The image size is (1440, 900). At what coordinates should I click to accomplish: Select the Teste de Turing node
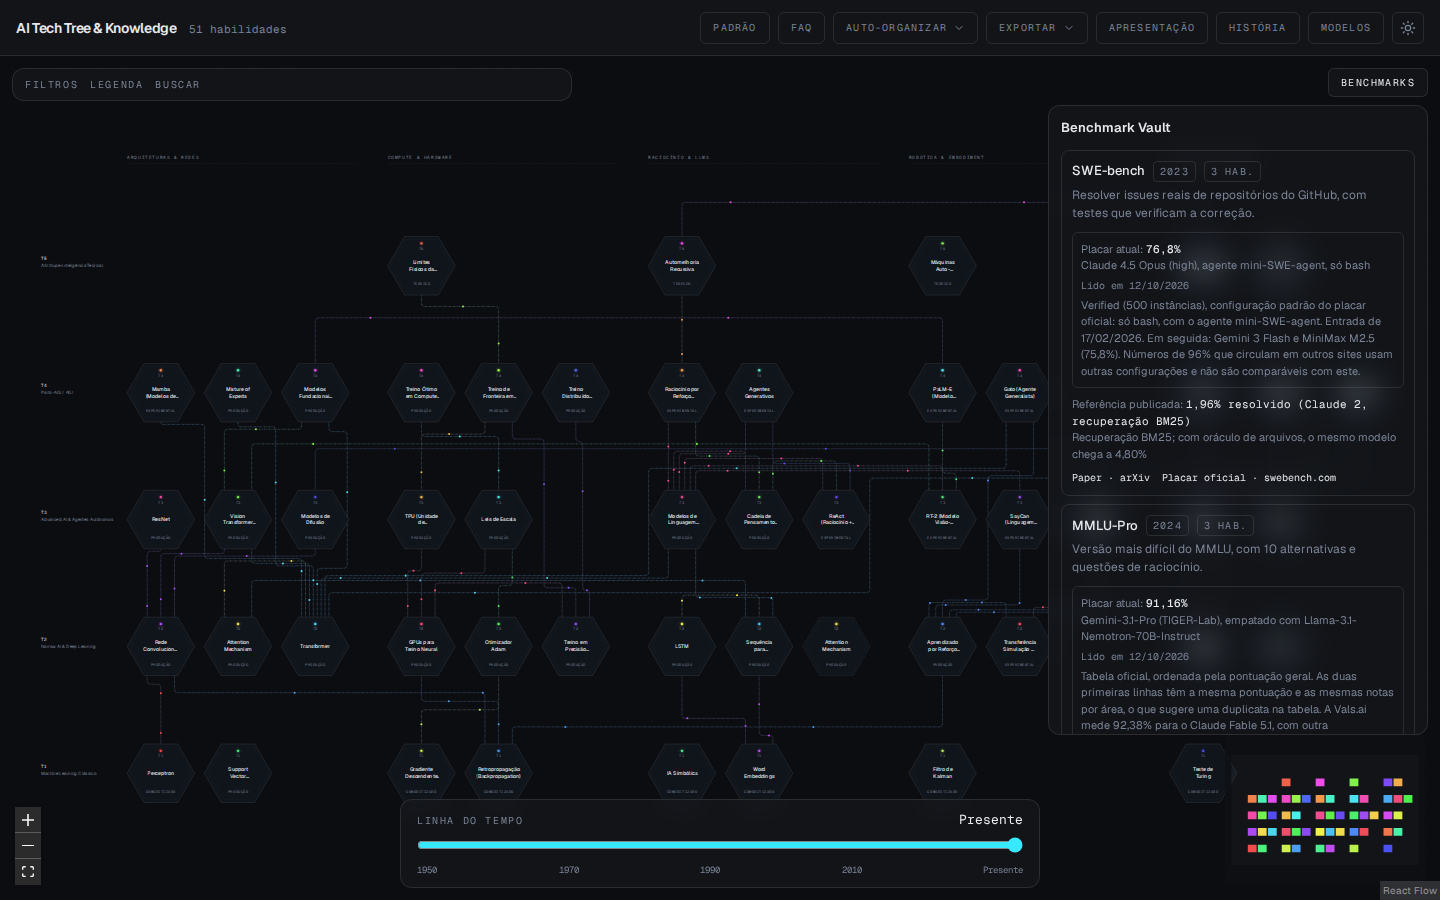[x=1203, y=774]
